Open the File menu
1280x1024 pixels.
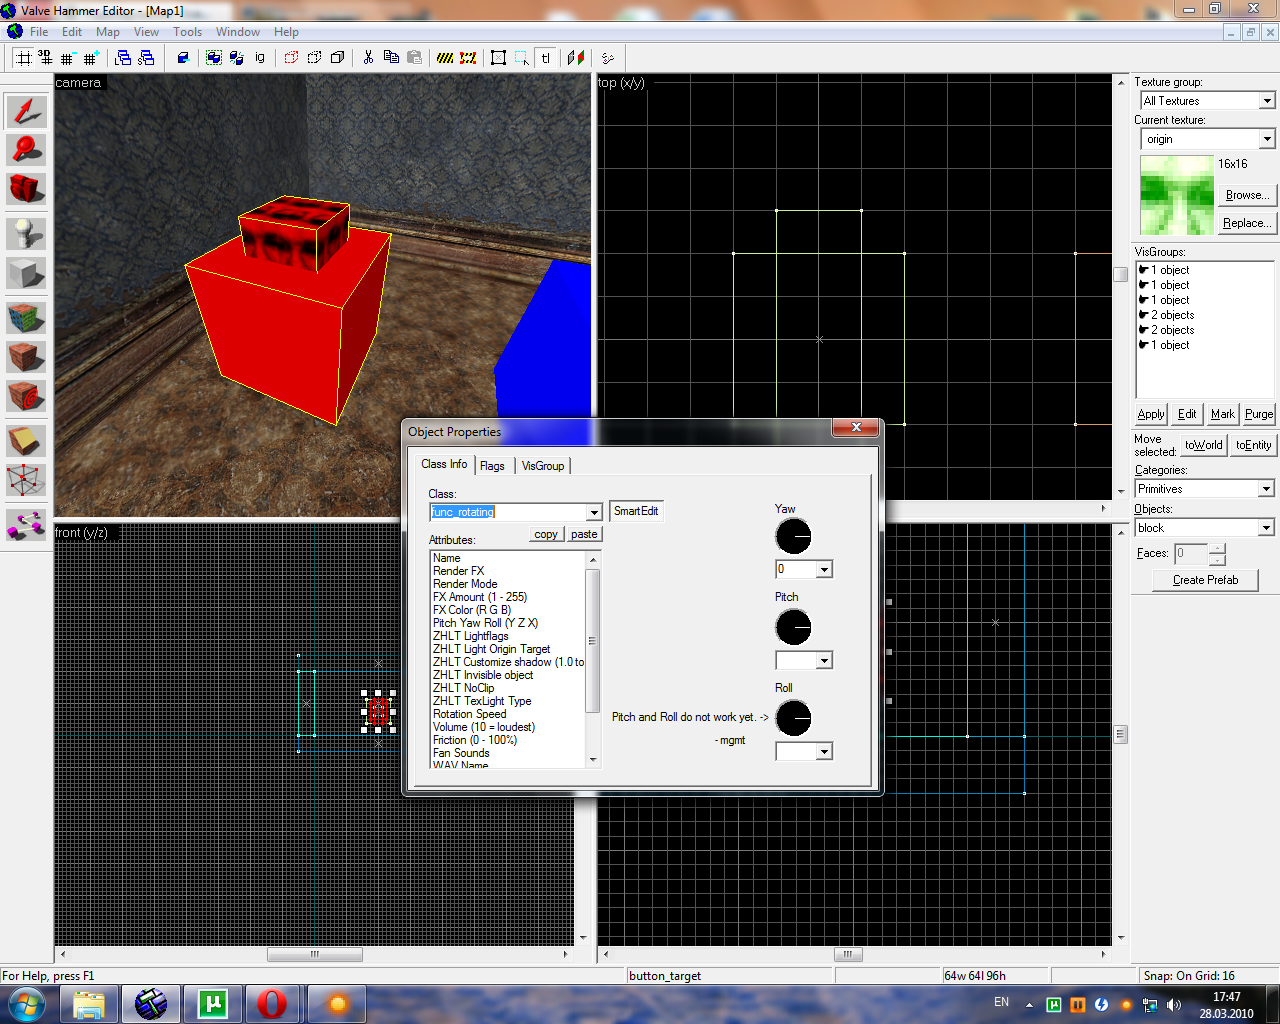tap(39, 32)
